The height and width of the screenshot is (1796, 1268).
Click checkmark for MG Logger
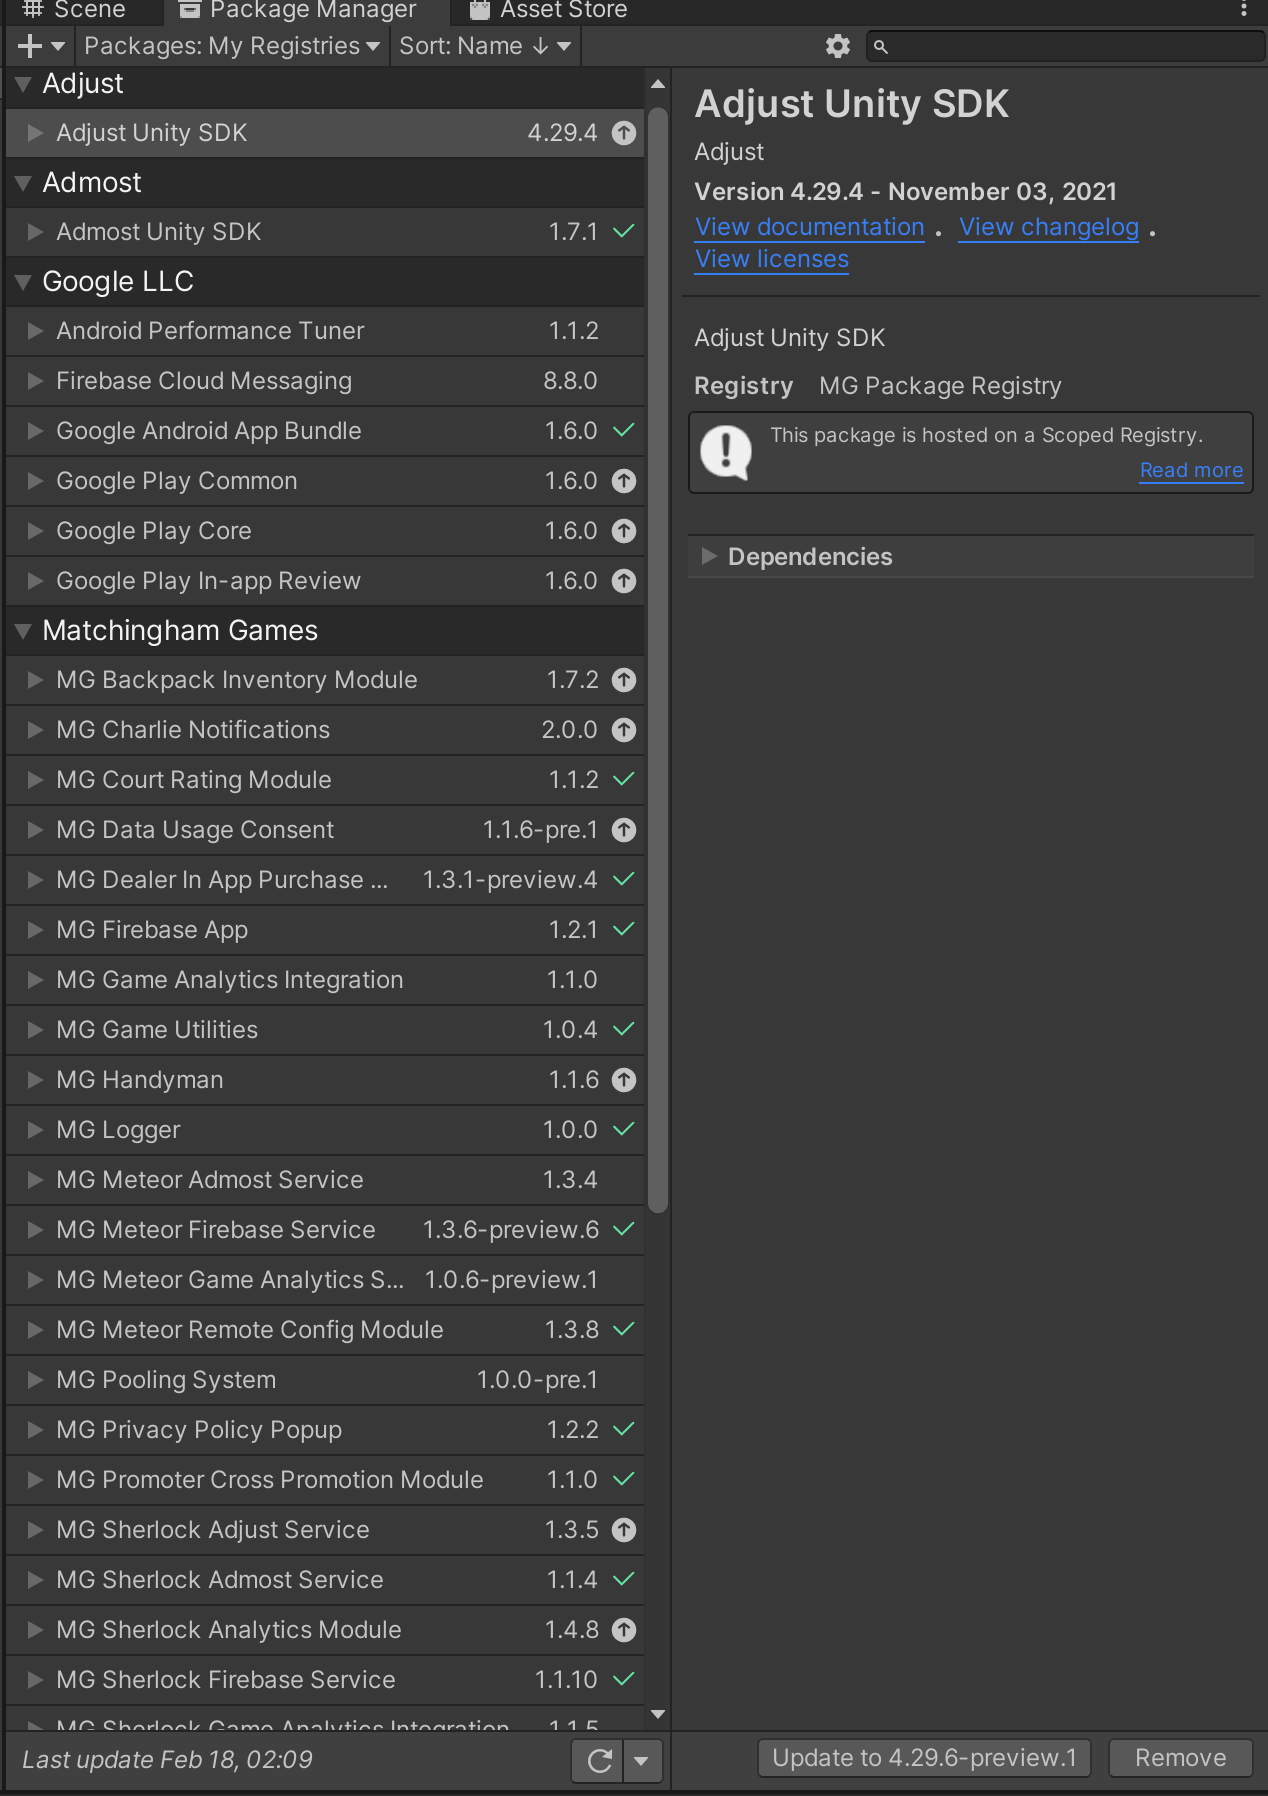point(624,1130)
